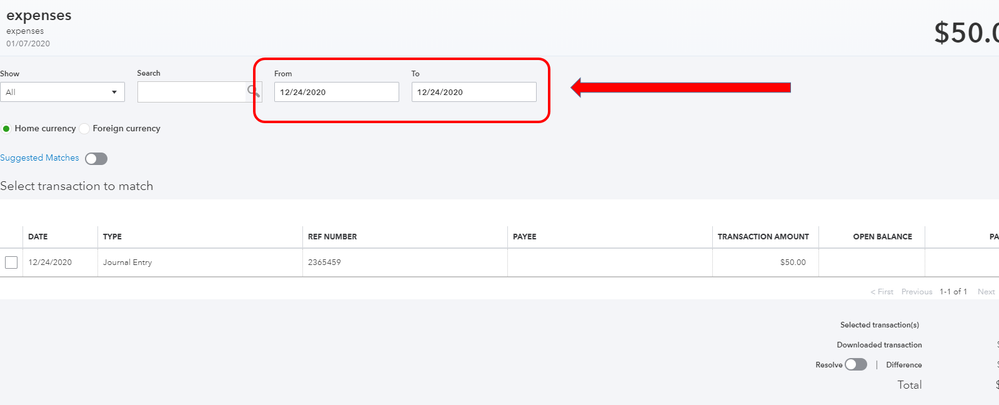Click the 1-1 of 1 pagination text

[953, 292]
